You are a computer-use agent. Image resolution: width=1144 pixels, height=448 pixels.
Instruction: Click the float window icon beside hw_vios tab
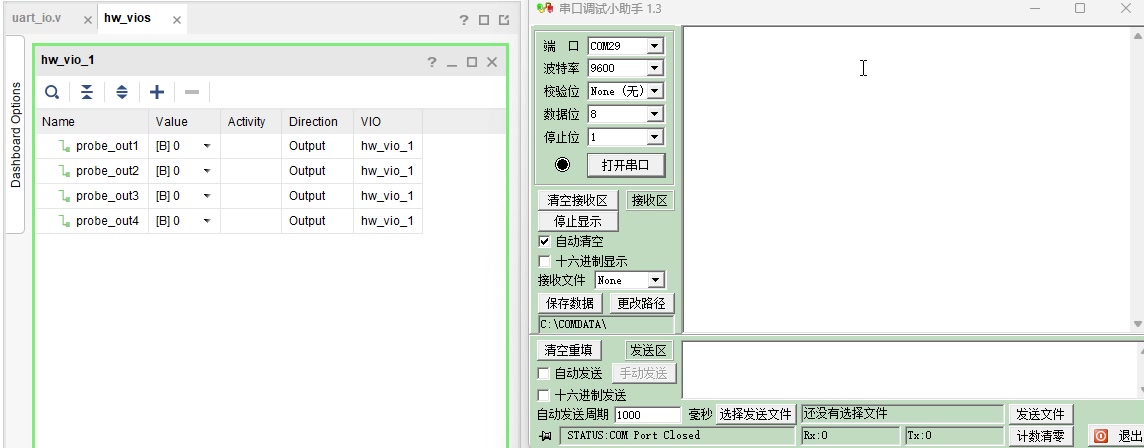click(x=503, y=20)
